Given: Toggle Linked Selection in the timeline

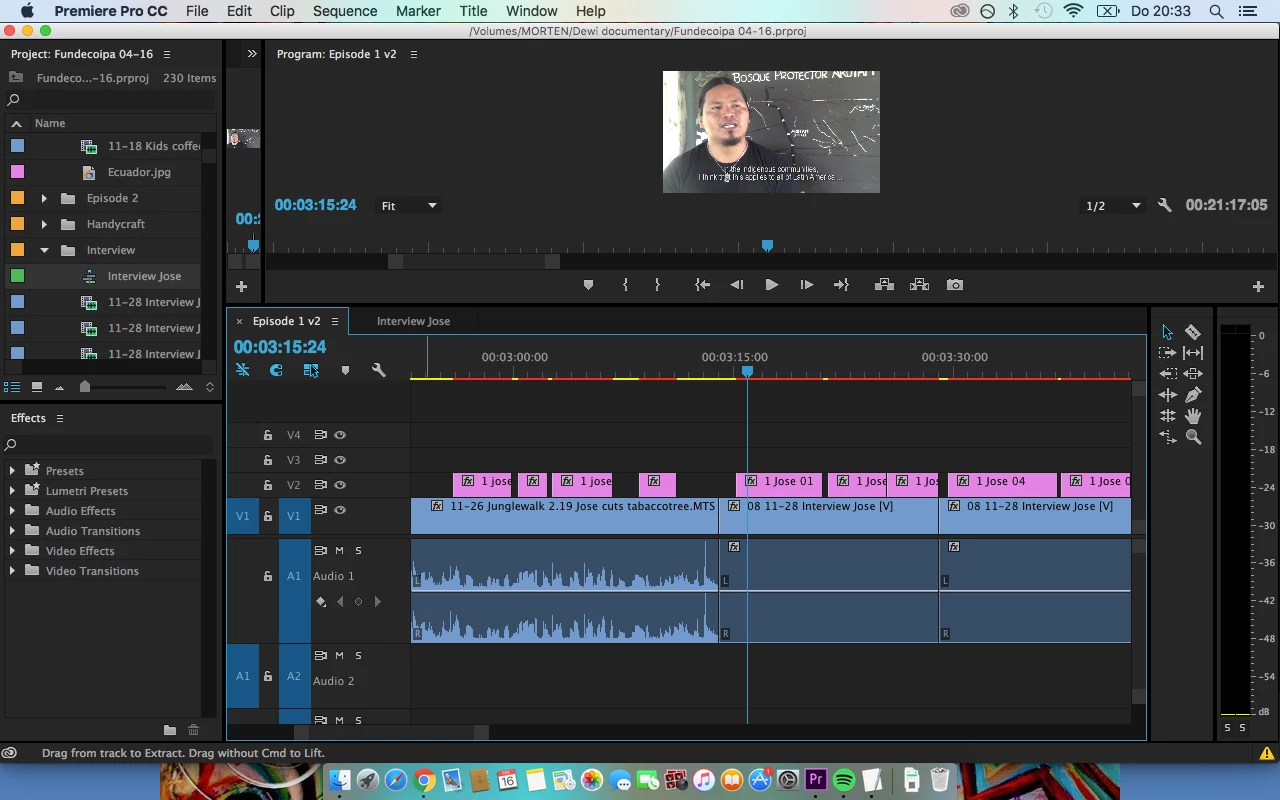Looking at the screenshot, I should pos(311,370).
